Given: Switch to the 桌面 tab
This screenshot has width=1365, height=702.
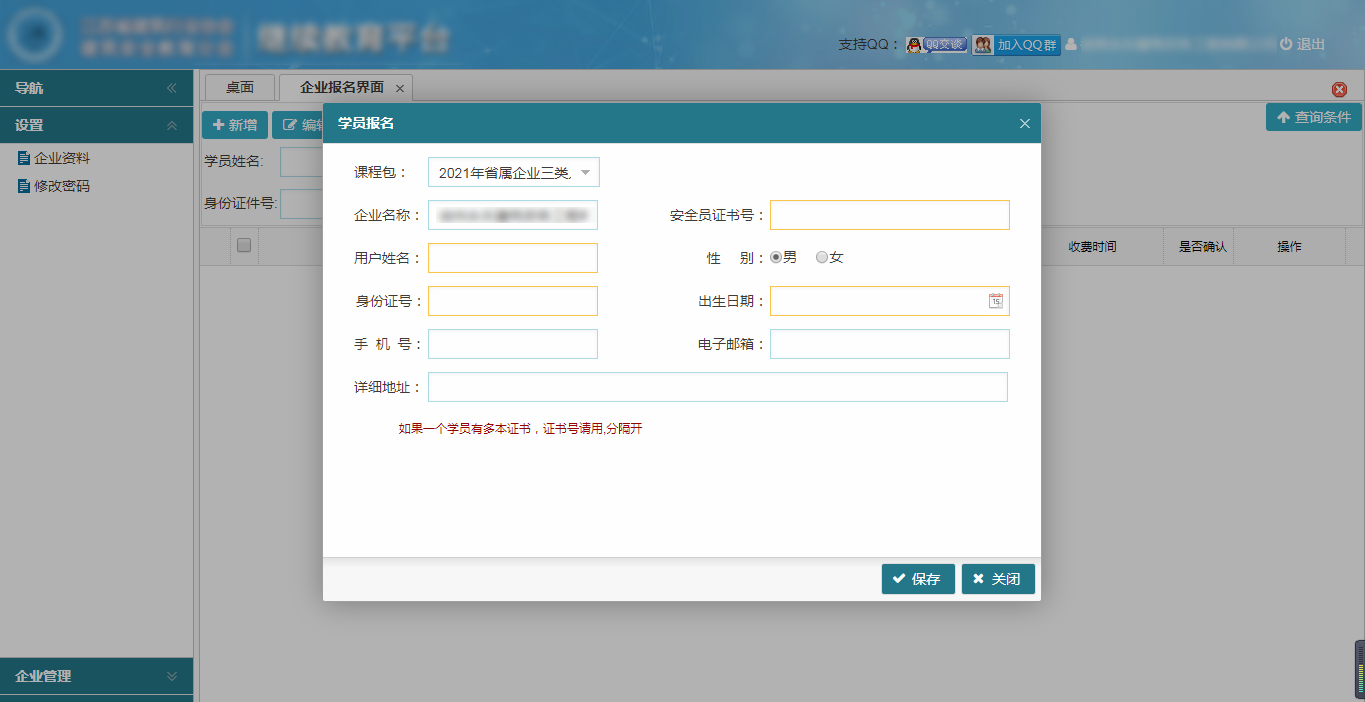Looking at the screenshot, I should click(x=239, y=88).
